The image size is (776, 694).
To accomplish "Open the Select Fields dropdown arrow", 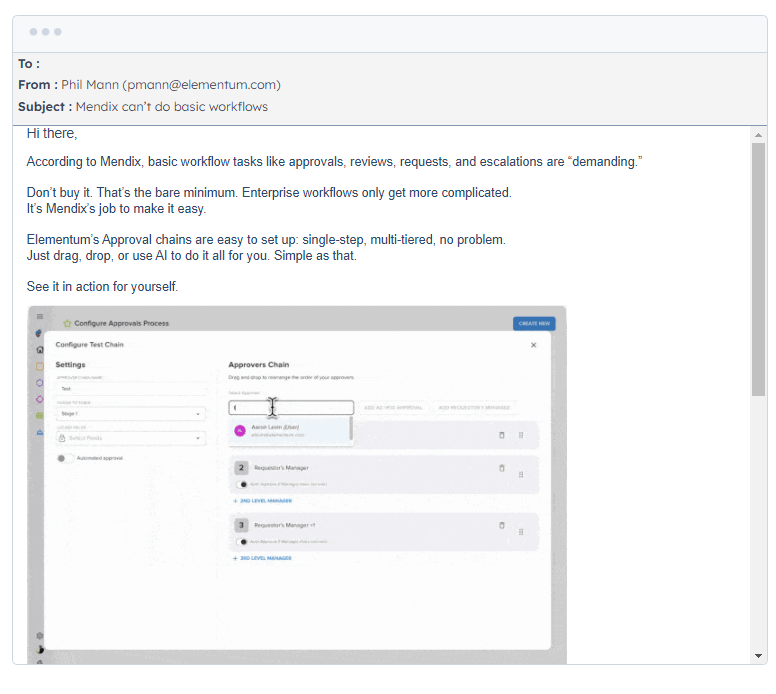I will (x=197, y=438).
